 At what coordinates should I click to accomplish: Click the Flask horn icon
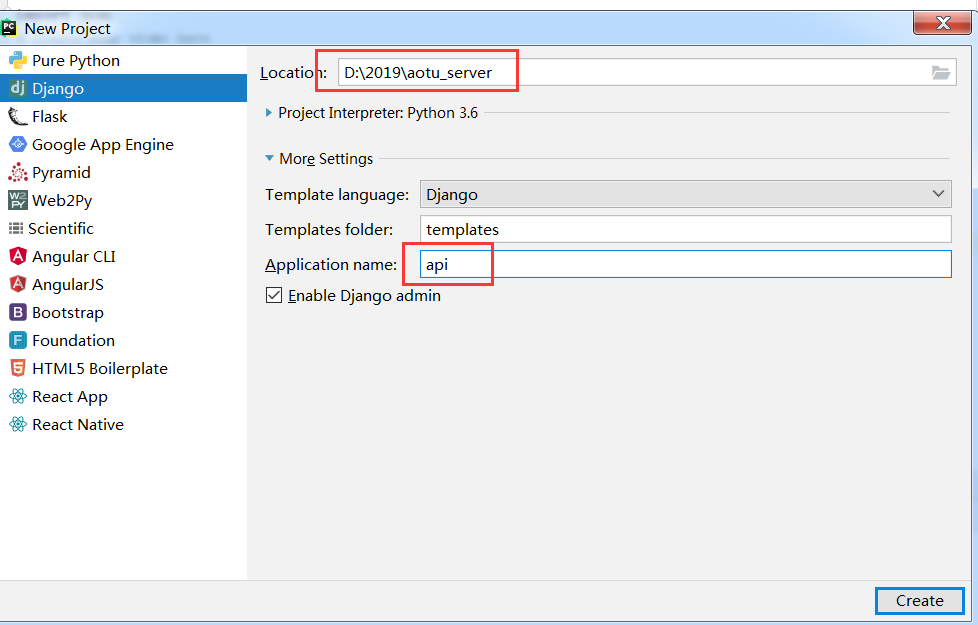pos(17,117)
